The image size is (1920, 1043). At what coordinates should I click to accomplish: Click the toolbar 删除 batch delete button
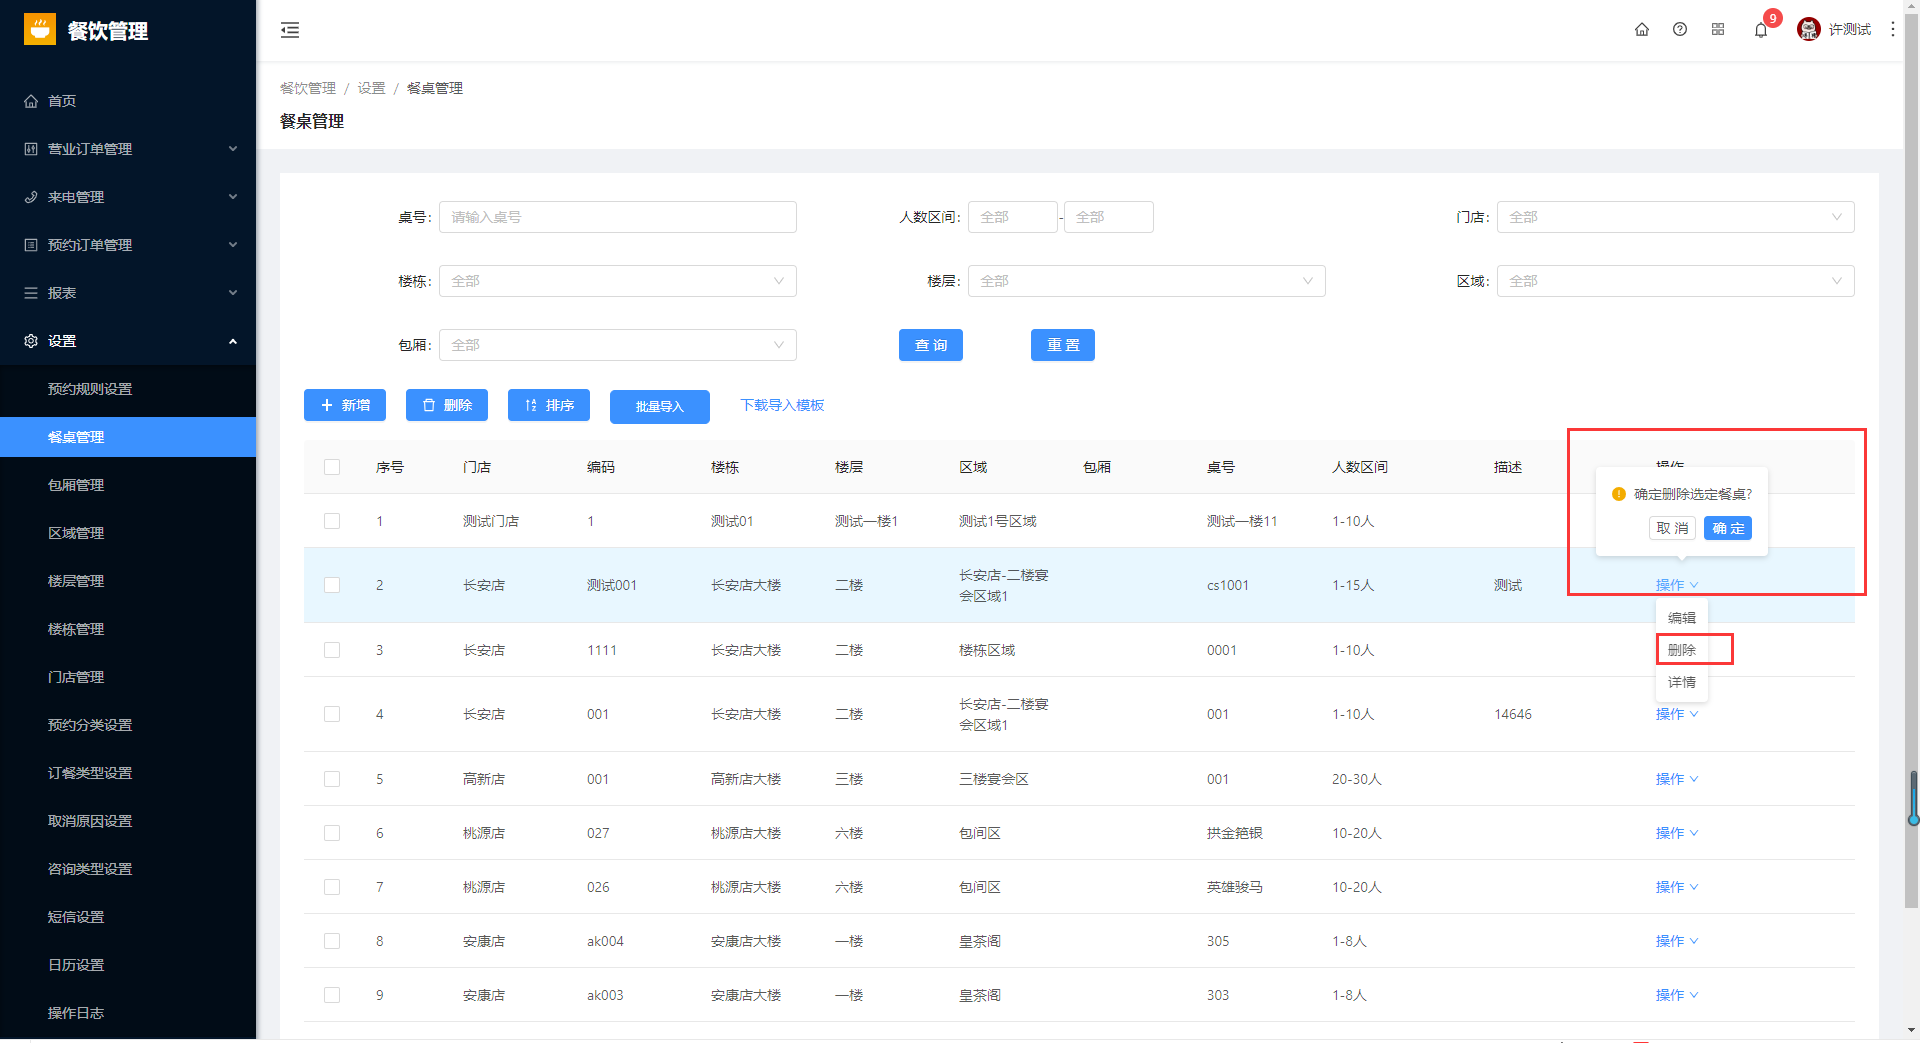[447, 405]
